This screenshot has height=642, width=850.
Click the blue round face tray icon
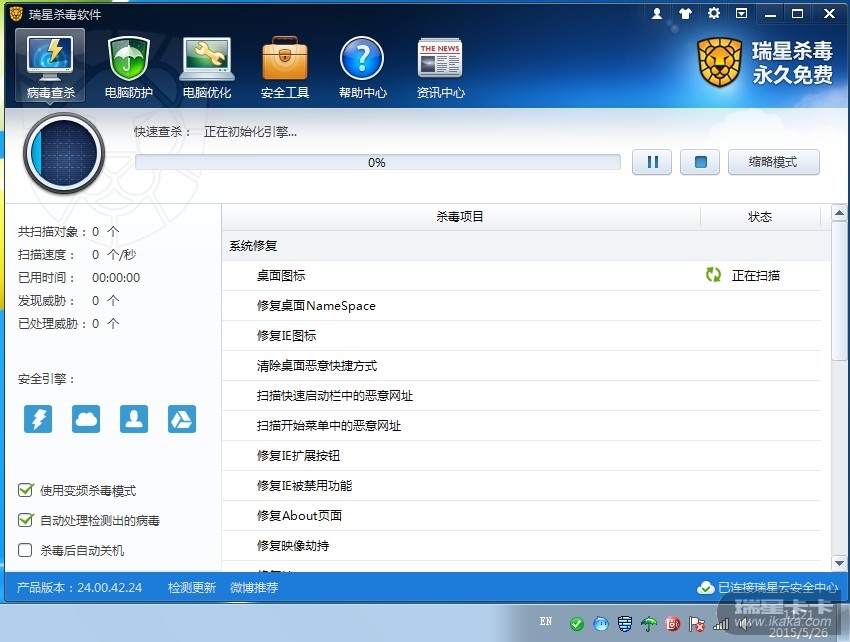[601, 625]
